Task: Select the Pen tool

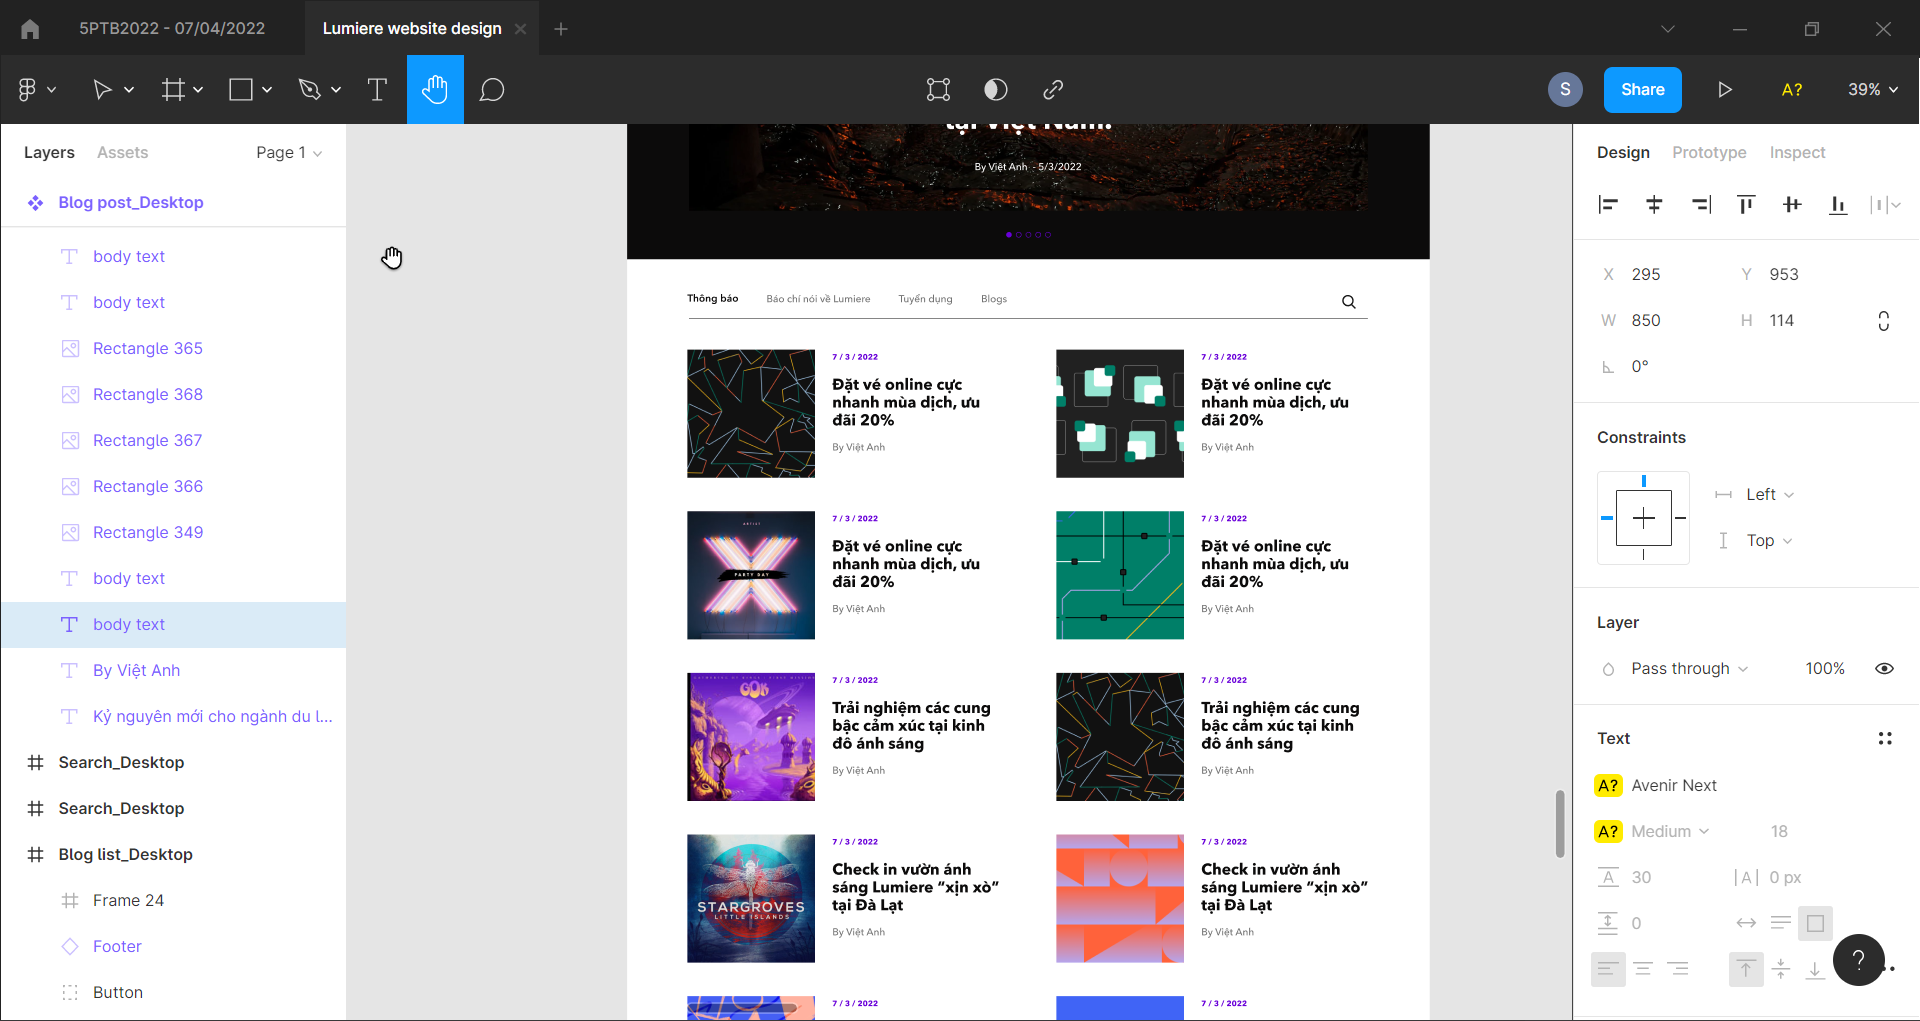Action: tap(309, 90)
